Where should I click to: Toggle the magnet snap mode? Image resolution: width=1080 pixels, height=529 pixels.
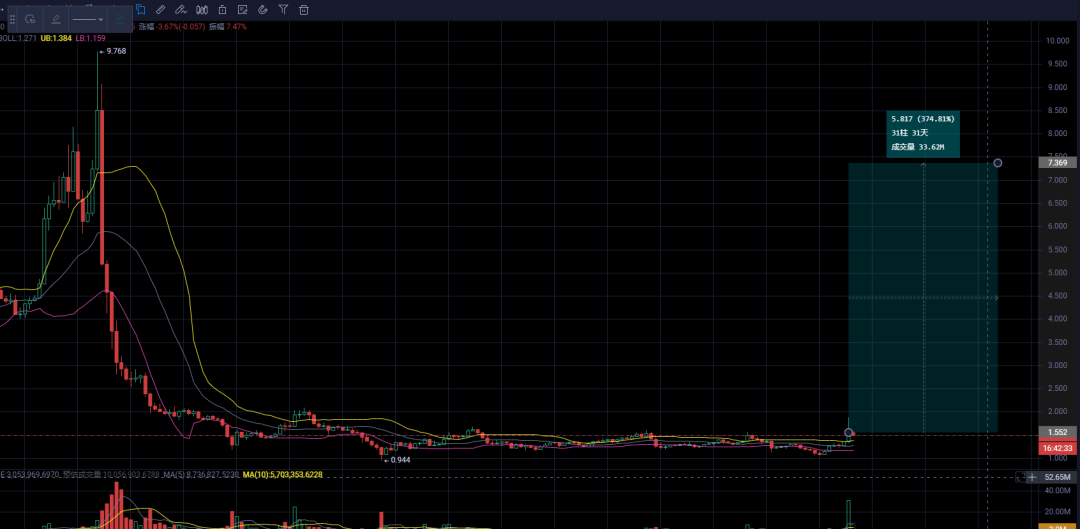(262, 10)
